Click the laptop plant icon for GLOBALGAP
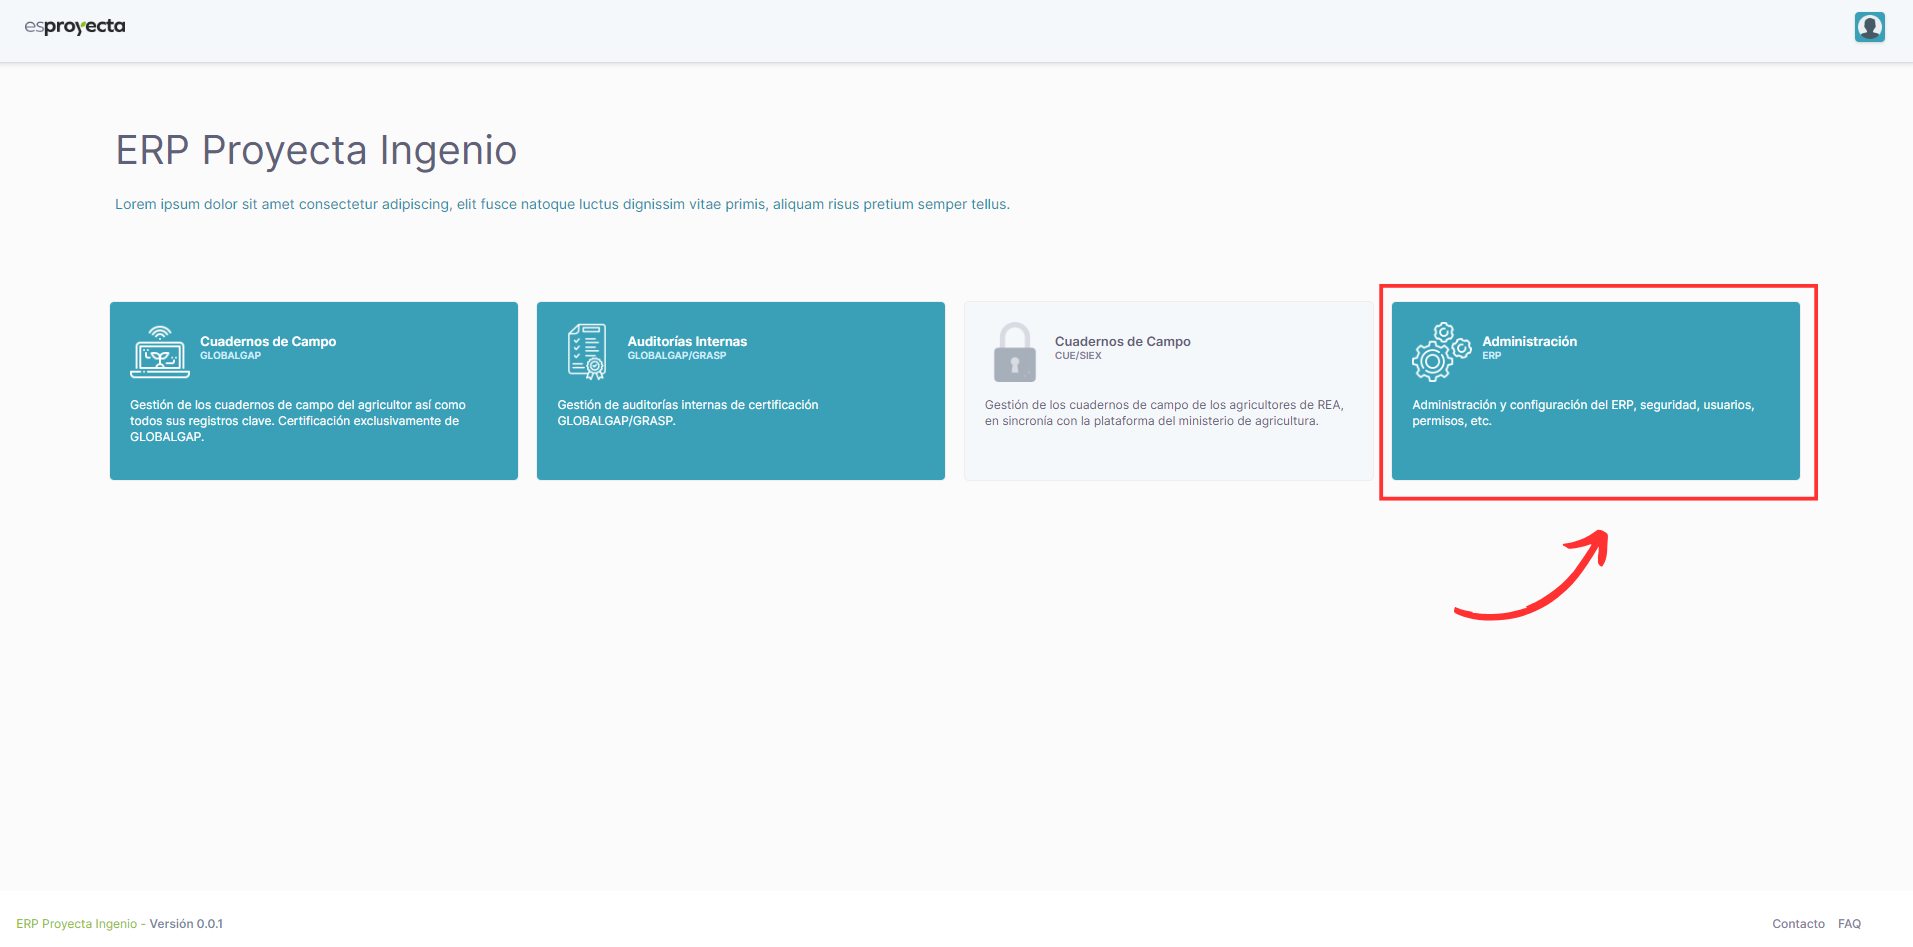Image resolution: width=1913 pixels, height=947 pixels. coord(160,352)
